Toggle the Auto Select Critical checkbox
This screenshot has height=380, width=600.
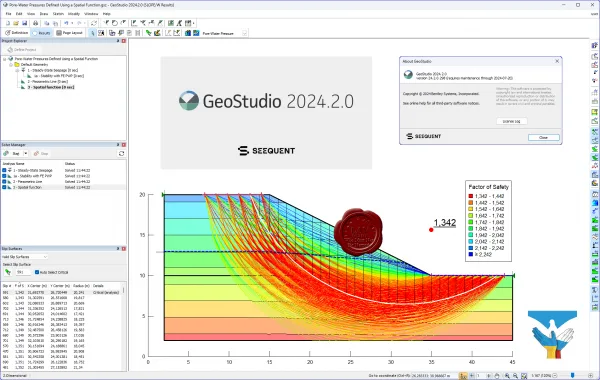37,272
